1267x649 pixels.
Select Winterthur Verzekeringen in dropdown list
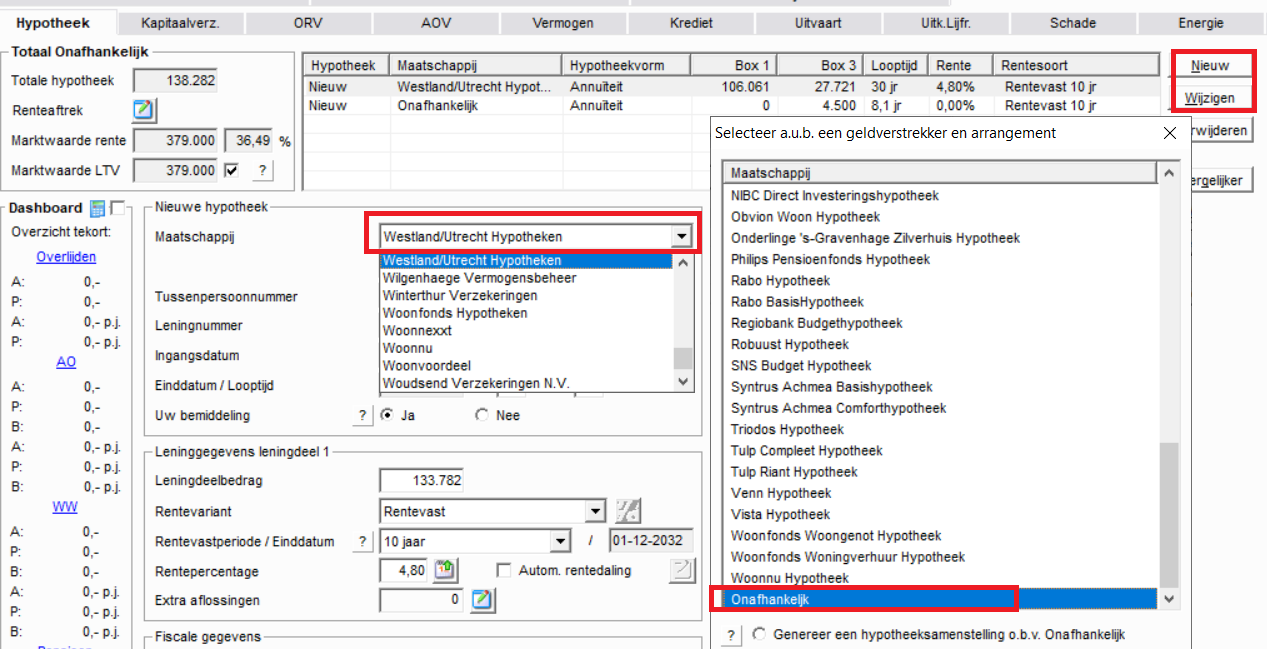pos(527,295)
